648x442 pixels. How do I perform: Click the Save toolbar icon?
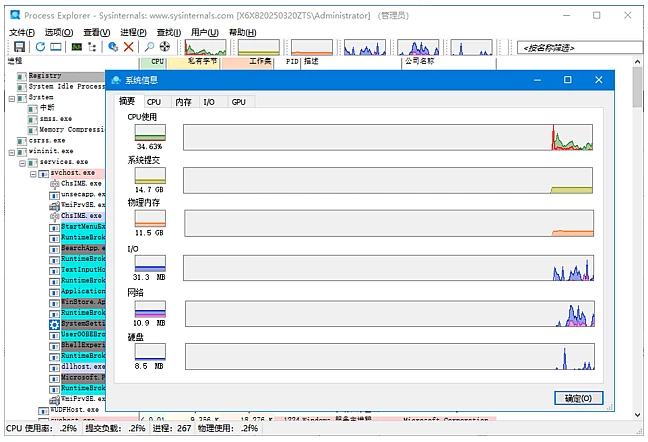click(18, 47)
